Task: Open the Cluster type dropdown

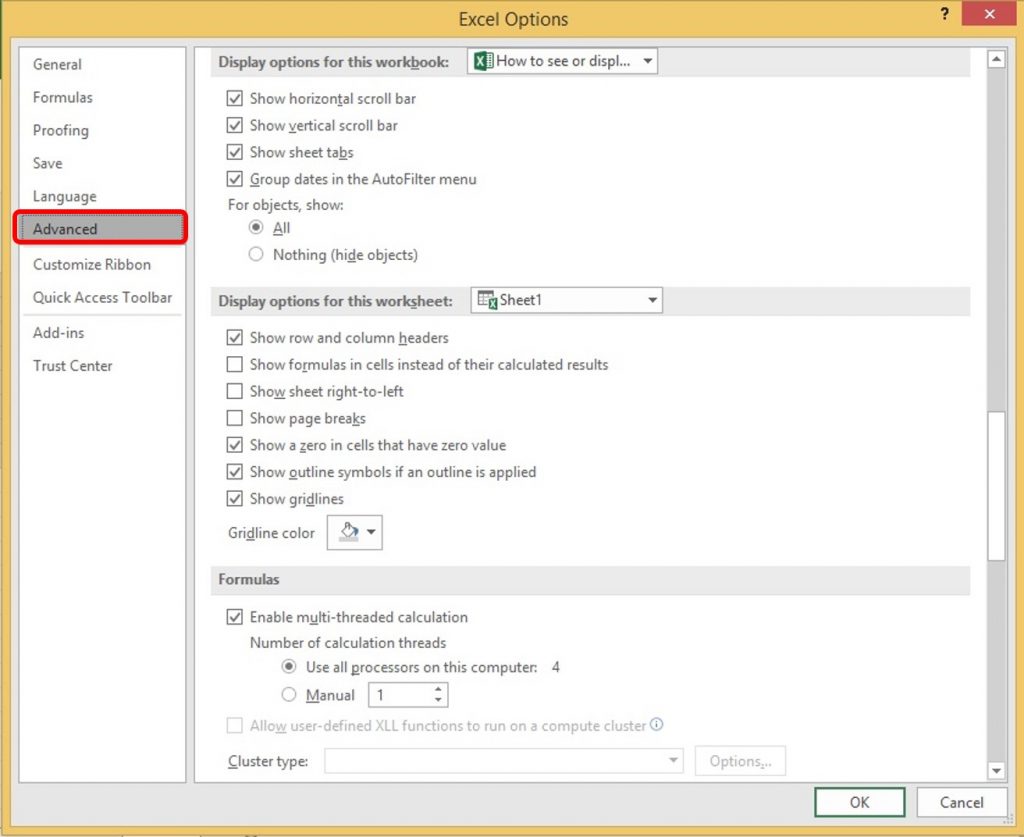Action: (x=504, y=761)
